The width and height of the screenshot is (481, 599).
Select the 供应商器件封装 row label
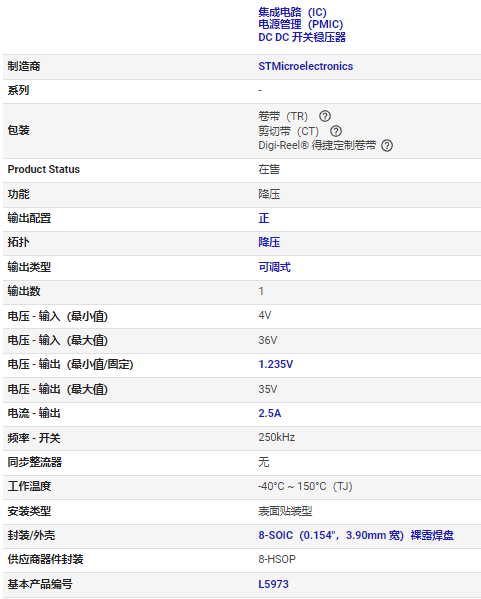coord(45,559)
